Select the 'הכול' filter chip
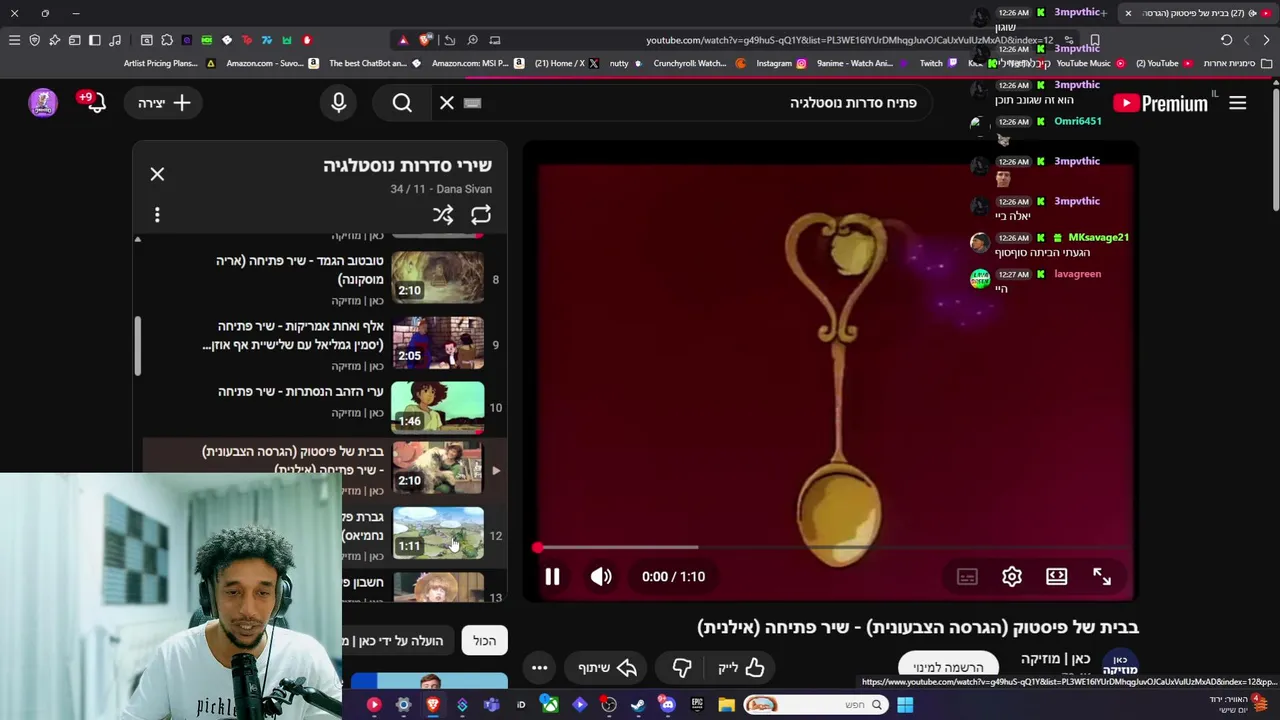1280x720 pixels. point(485,641)
